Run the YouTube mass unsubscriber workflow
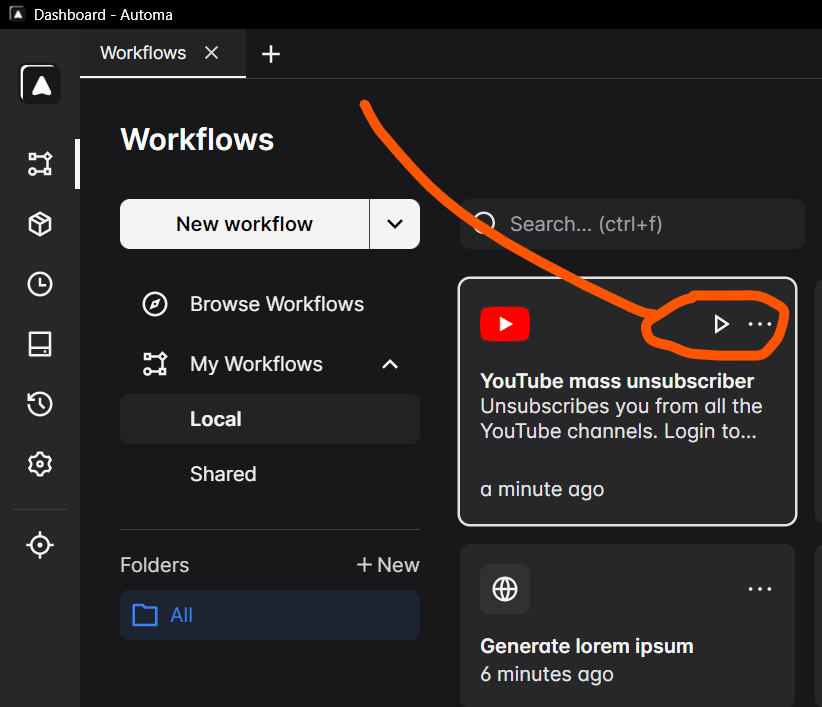822x707 pixels. click(x=721, y=324)
